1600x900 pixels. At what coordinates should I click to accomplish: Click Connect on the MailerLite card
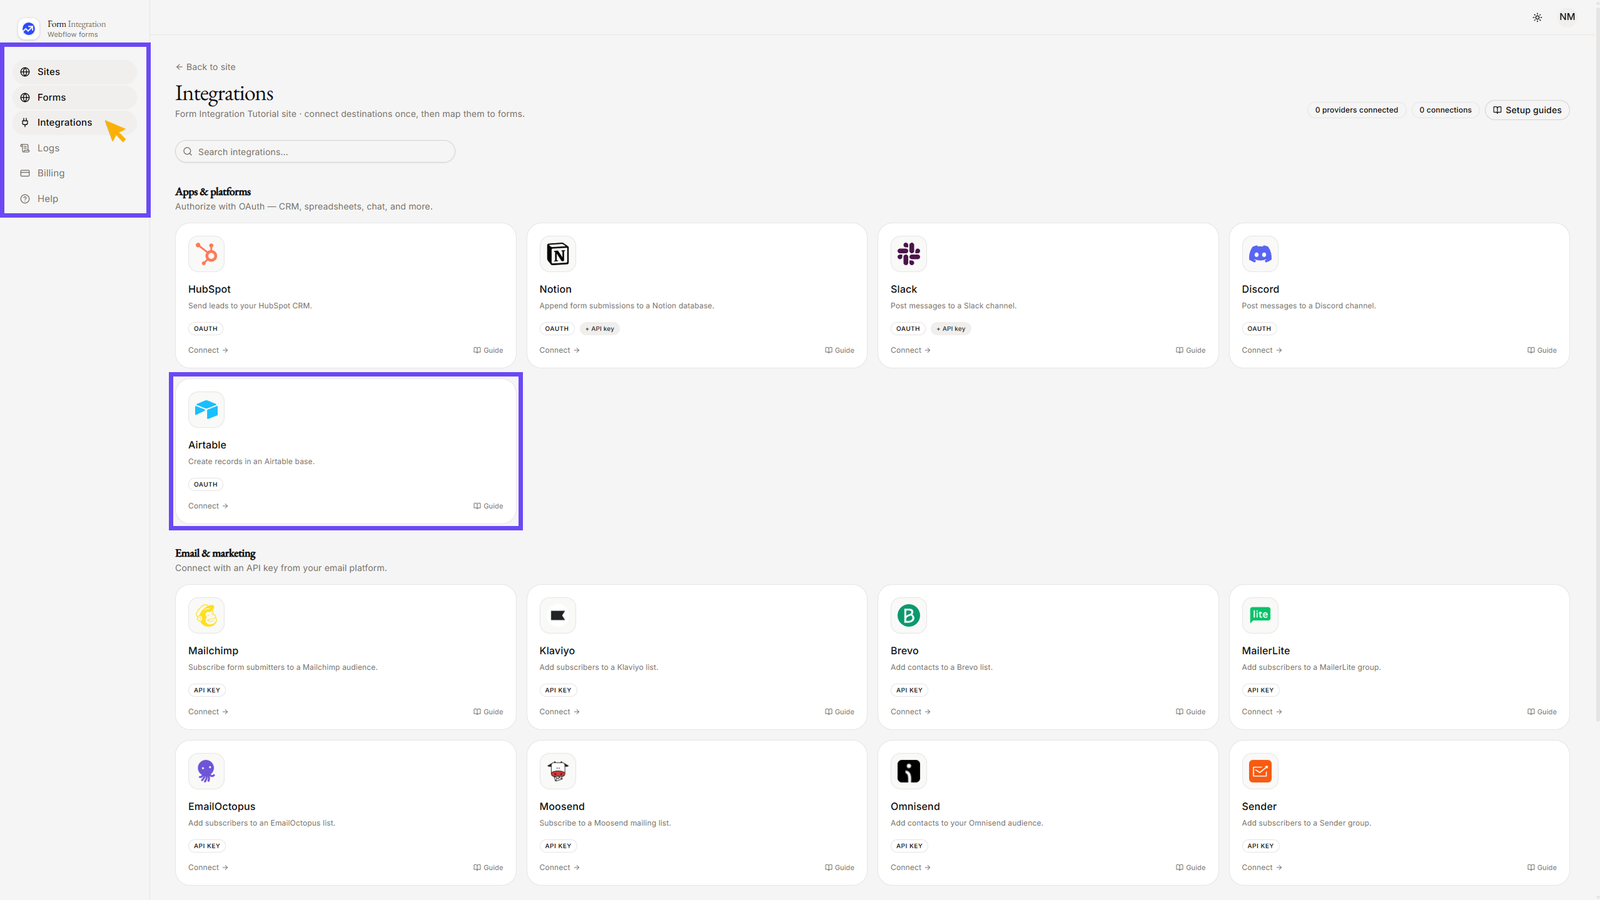(x=1262, y=712)
